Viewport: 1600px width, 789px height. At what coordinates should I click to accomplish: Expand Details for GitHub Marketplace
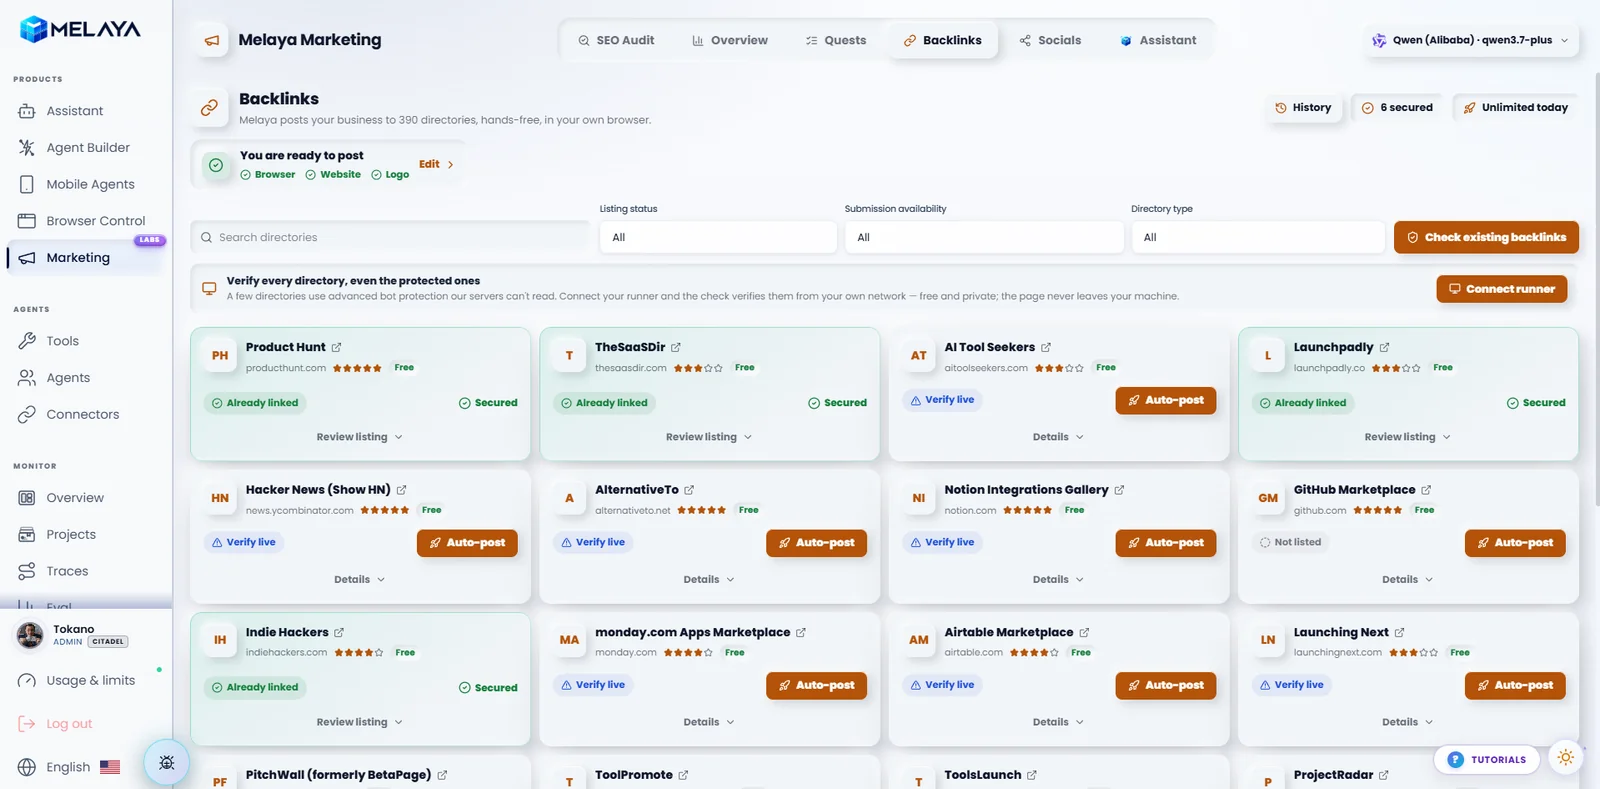1407,580
